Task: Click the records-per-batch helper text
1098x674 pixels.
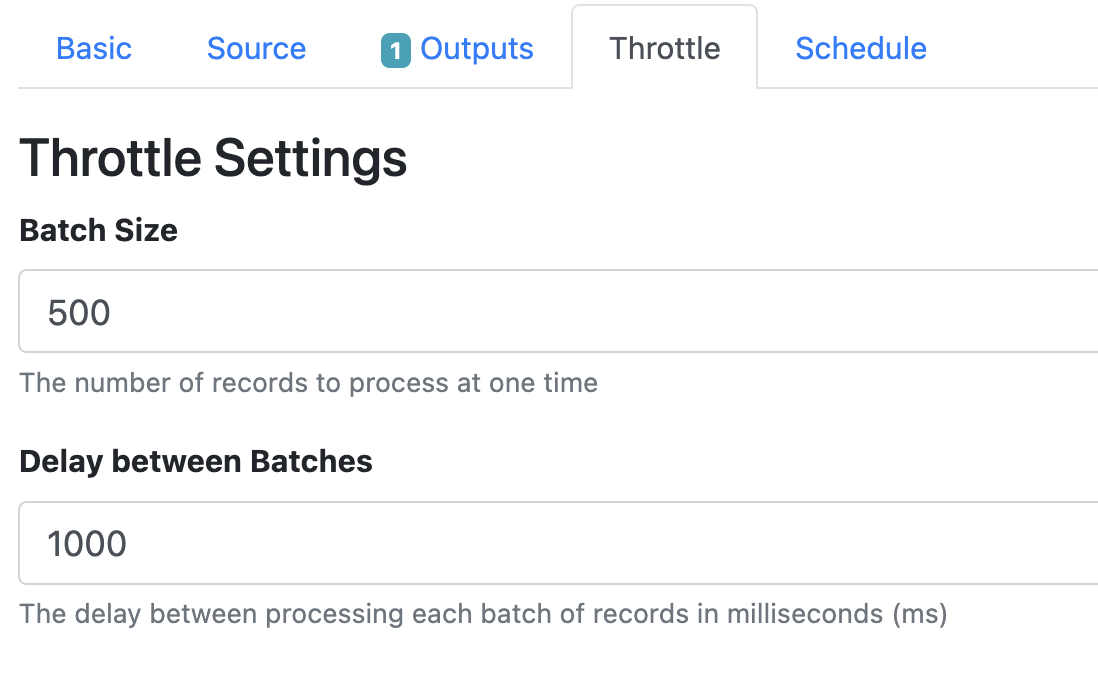Action: click(308, 383)
